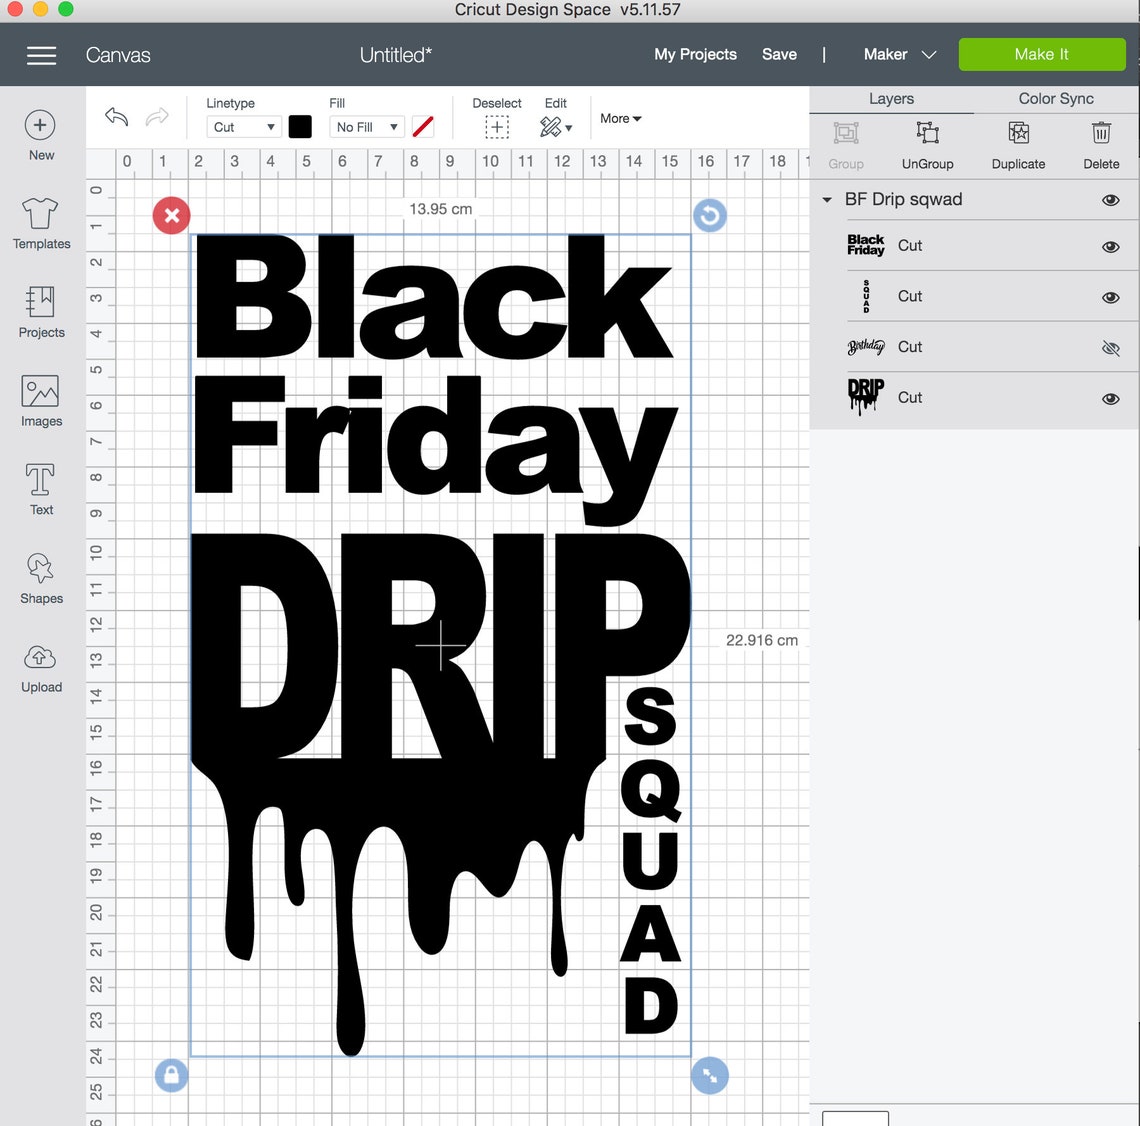Hide the DRIP layer
The image size is (1140, 1126).
point(1110,398)
